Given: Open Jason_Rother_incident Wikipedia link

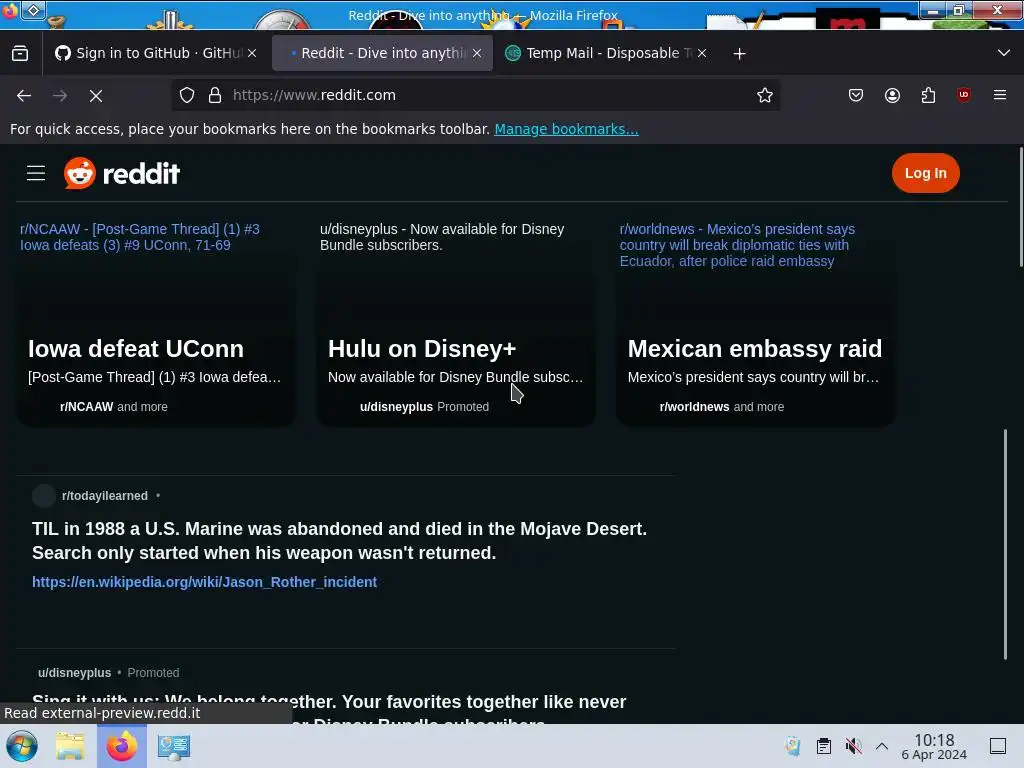Looking at the screenshot, I should 204,582.
